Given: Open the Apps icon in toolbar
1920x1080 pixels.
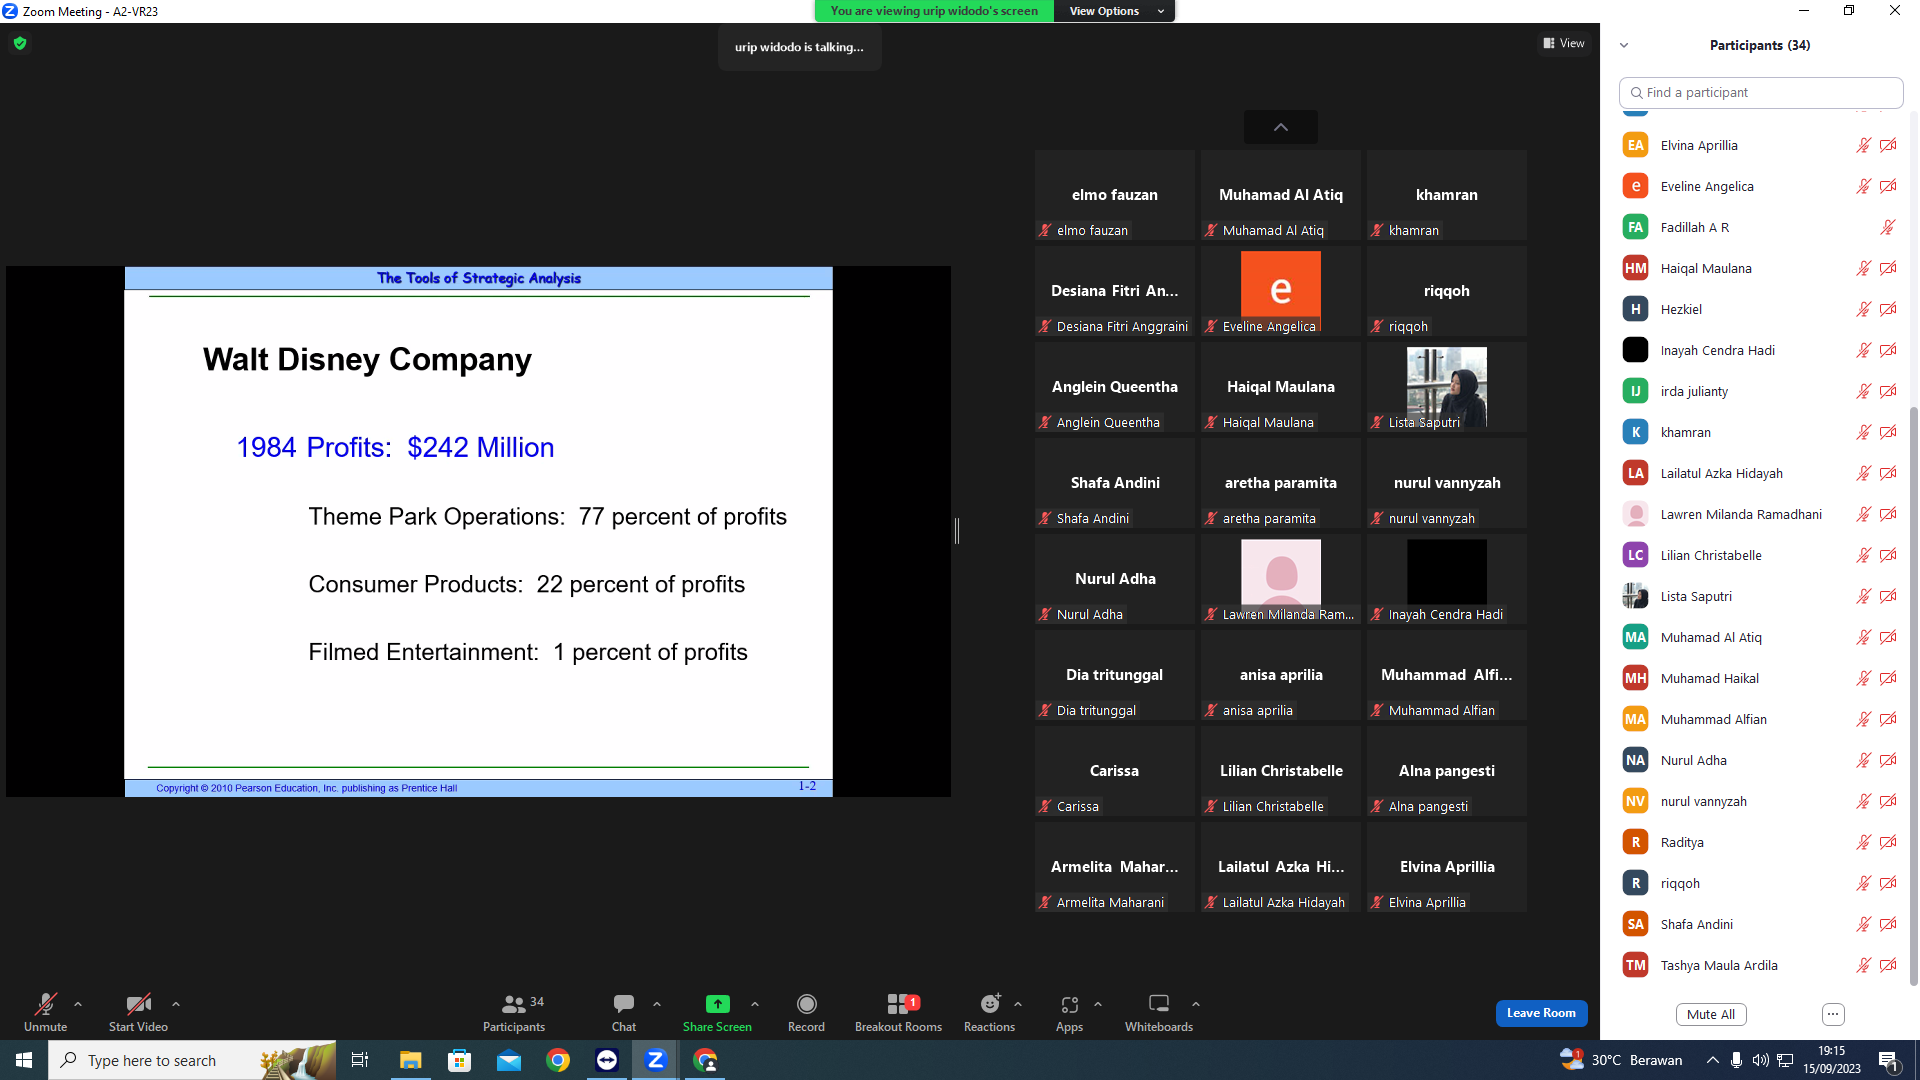Looking at the screenshot, I should (1069, 1004).
